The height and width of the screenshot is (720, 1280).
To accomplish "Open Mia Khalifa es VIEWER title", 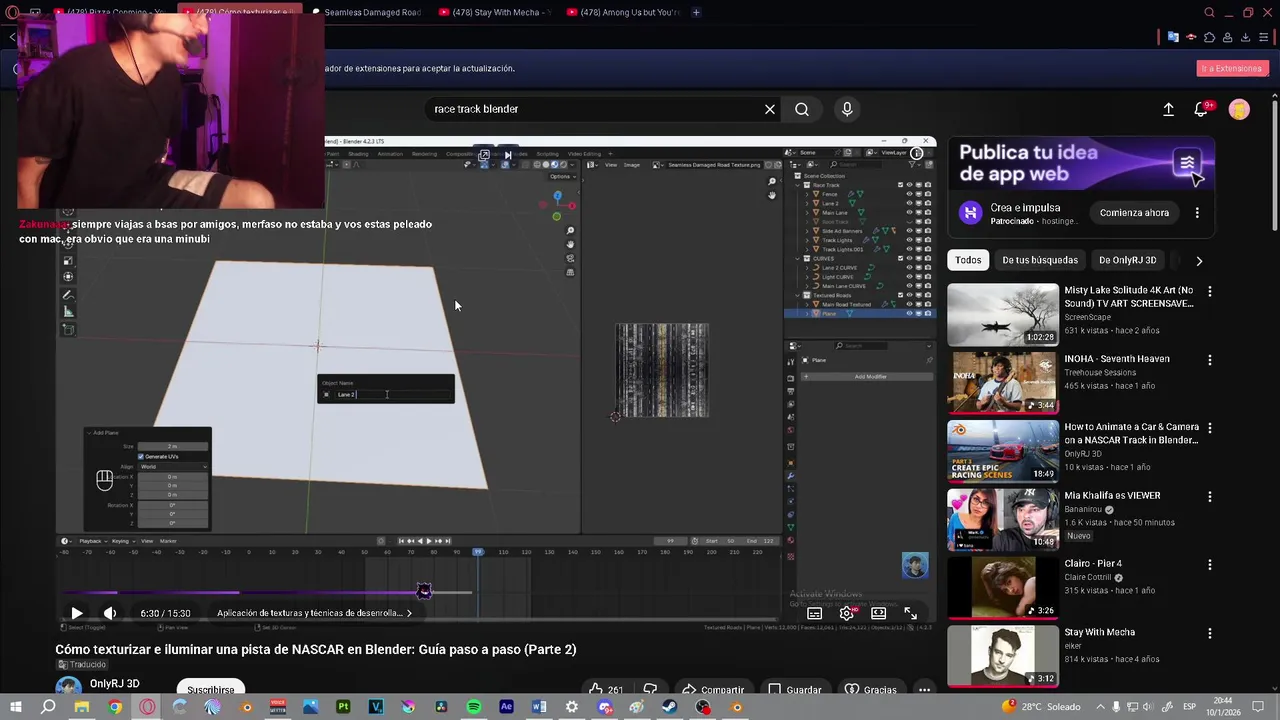I will [1112, 496].
